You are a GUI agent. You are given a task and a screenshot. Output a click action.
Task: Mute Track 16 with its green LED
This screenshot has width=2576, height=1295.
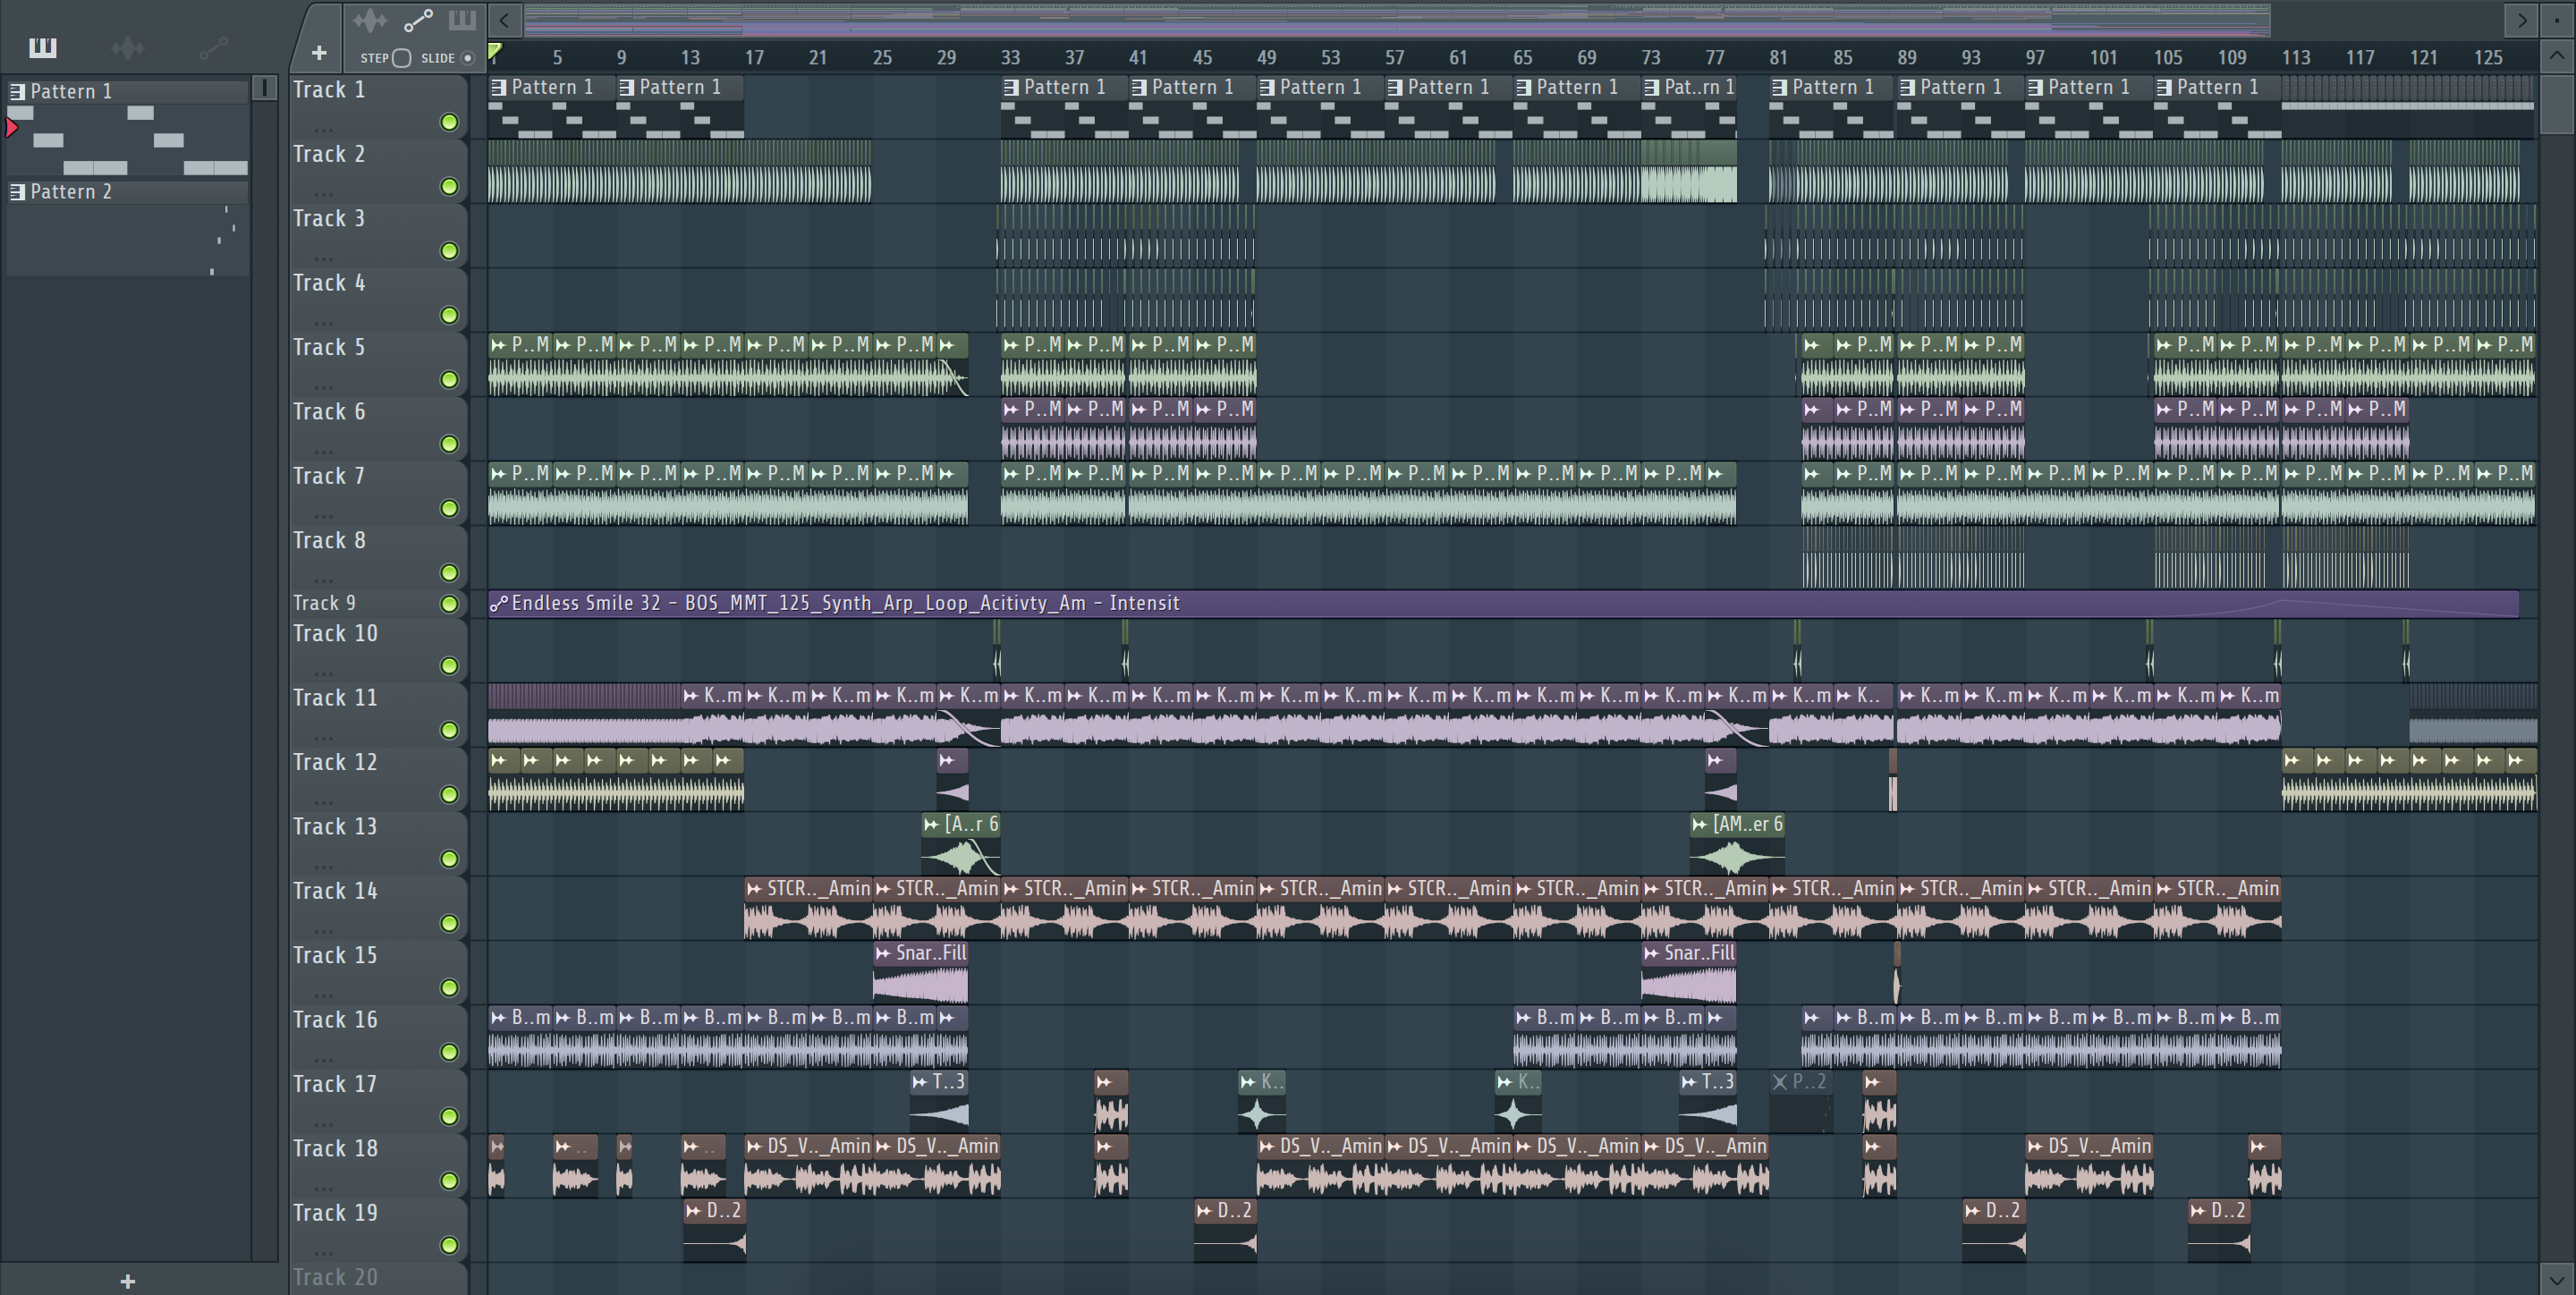coord(450,1053)
